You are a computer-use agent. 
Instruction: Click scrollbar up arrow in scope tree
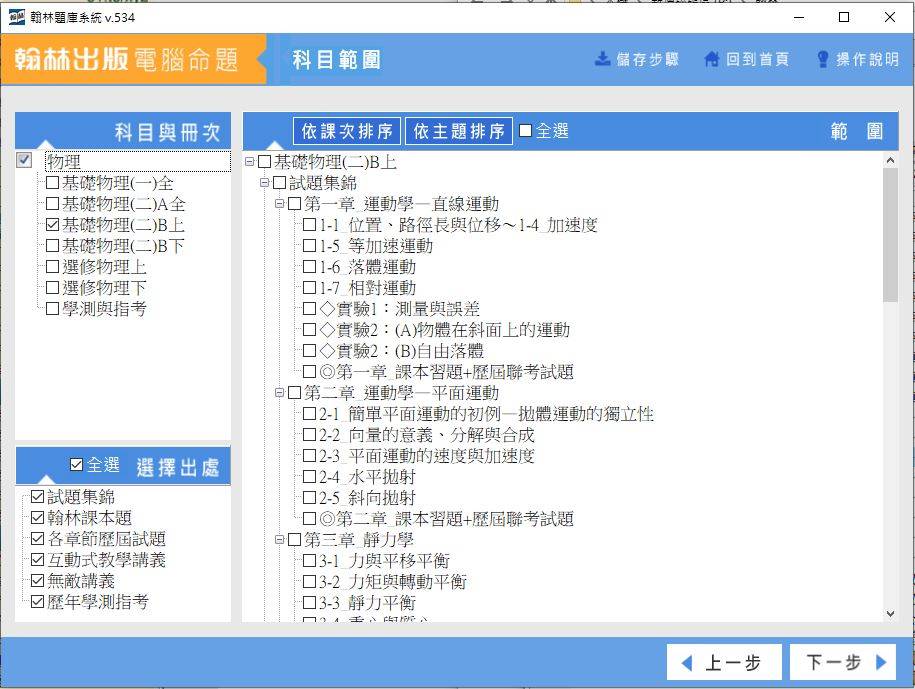pos(890,159)
